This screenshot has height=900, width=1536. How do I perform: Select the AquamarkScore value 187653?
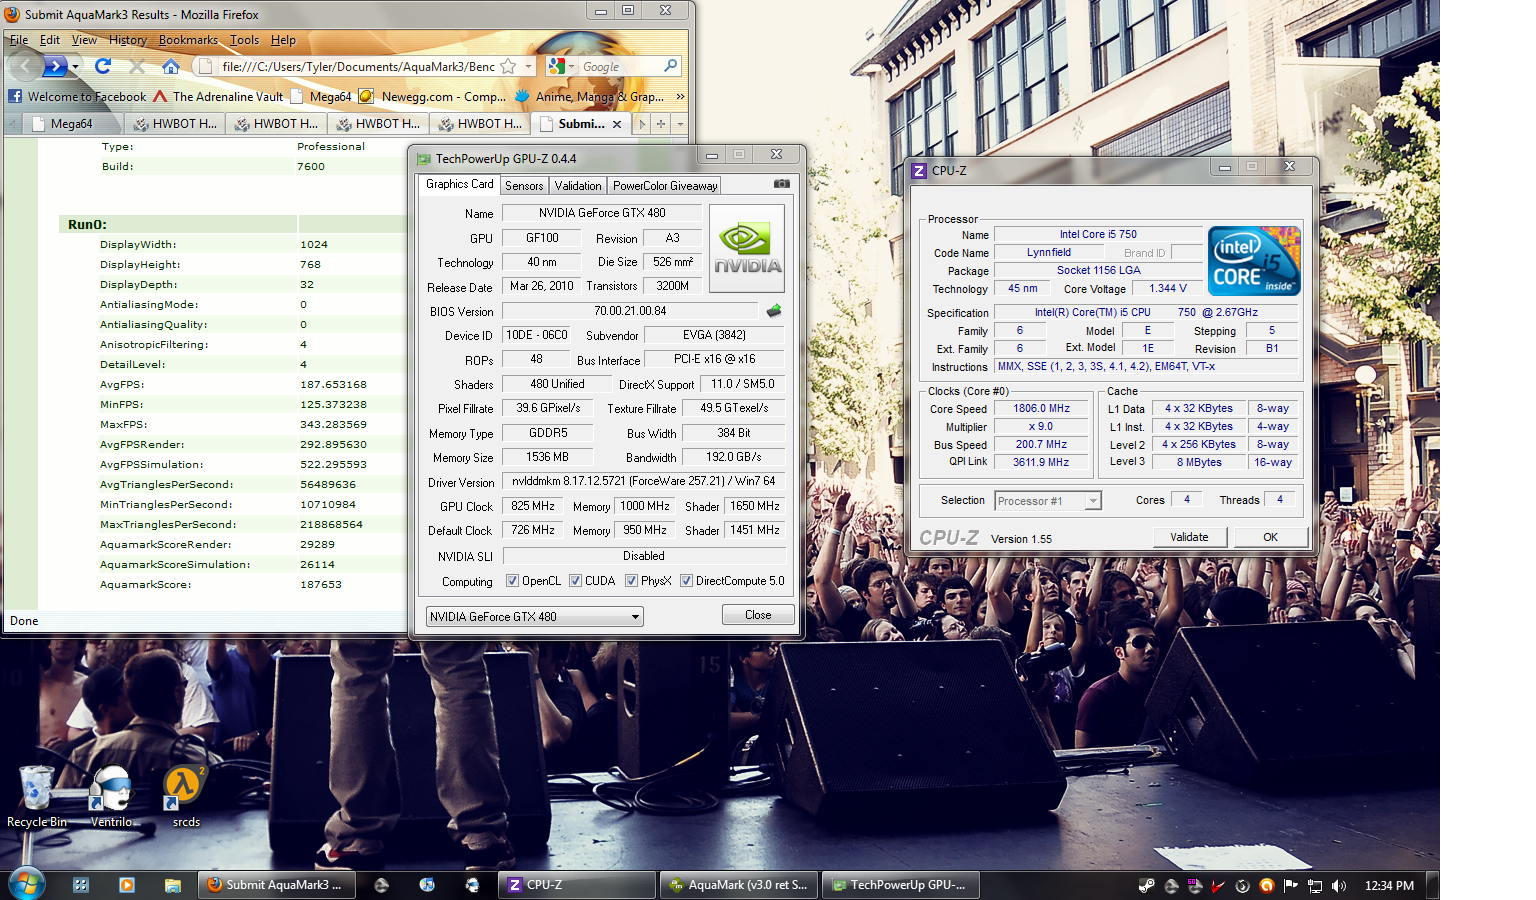[321, 585]
